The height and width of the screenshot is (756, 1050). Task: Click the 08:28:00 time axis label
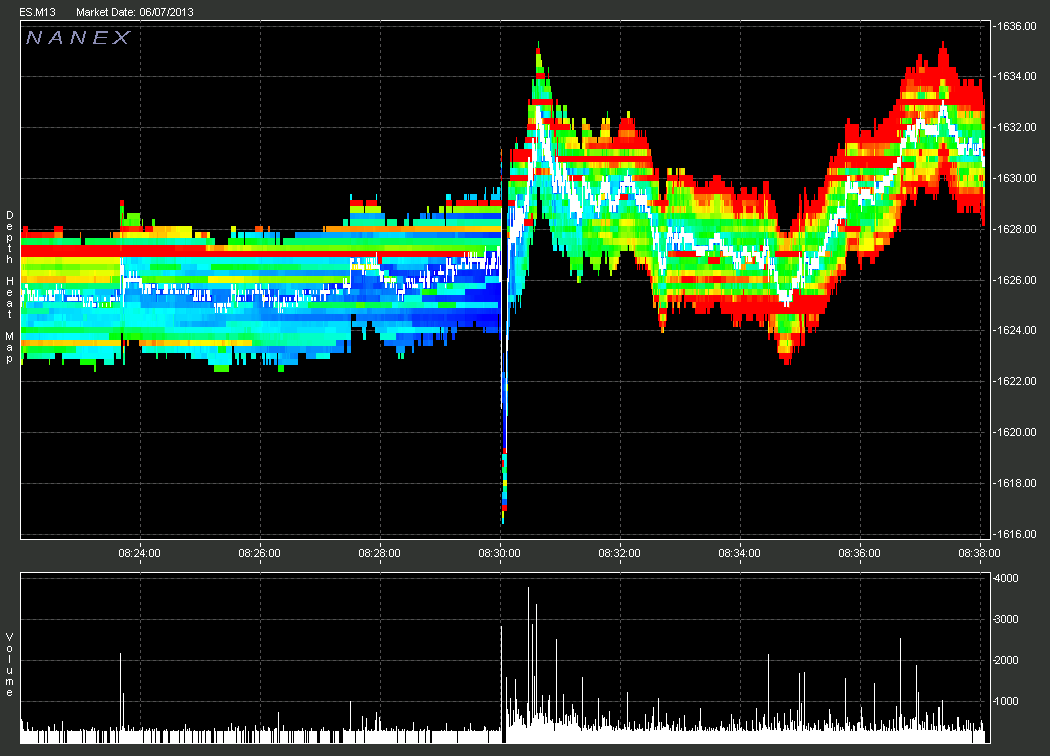tap(379, 553)
